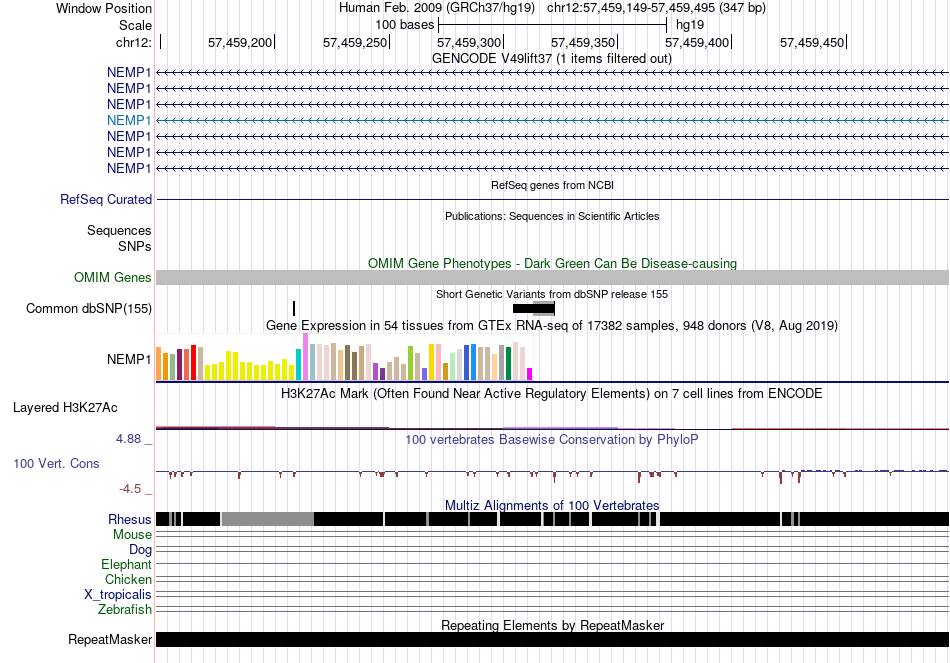Click the 100 bases scale bar
The width and height of the screenshot is (950, 663).
(553, 25)
